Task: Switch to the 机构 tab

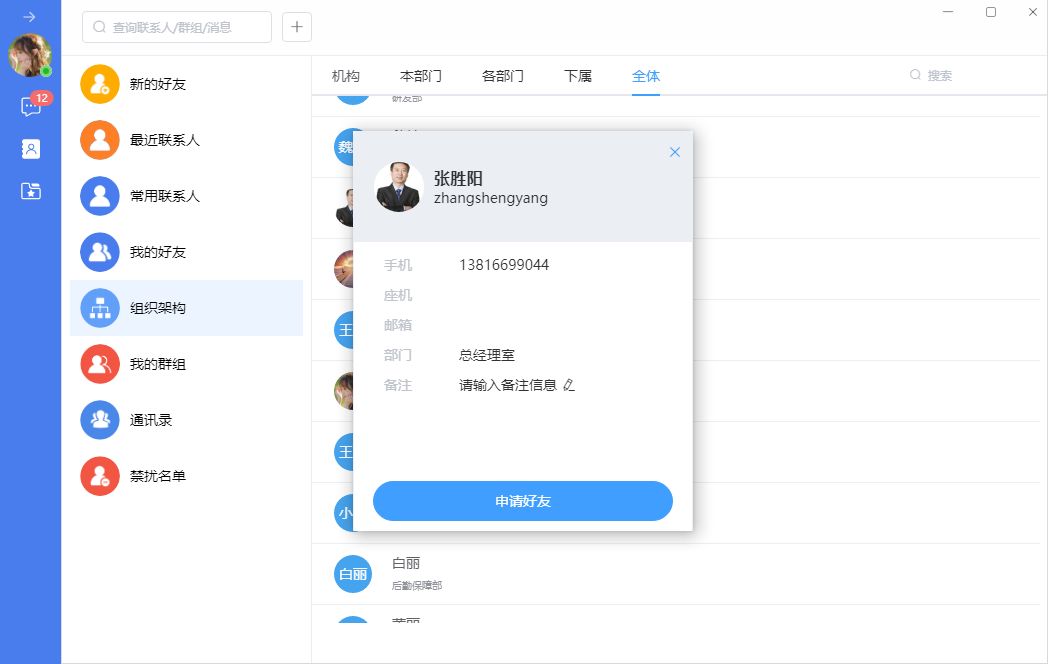Action: pyautogui.click(x=346, y=76)
